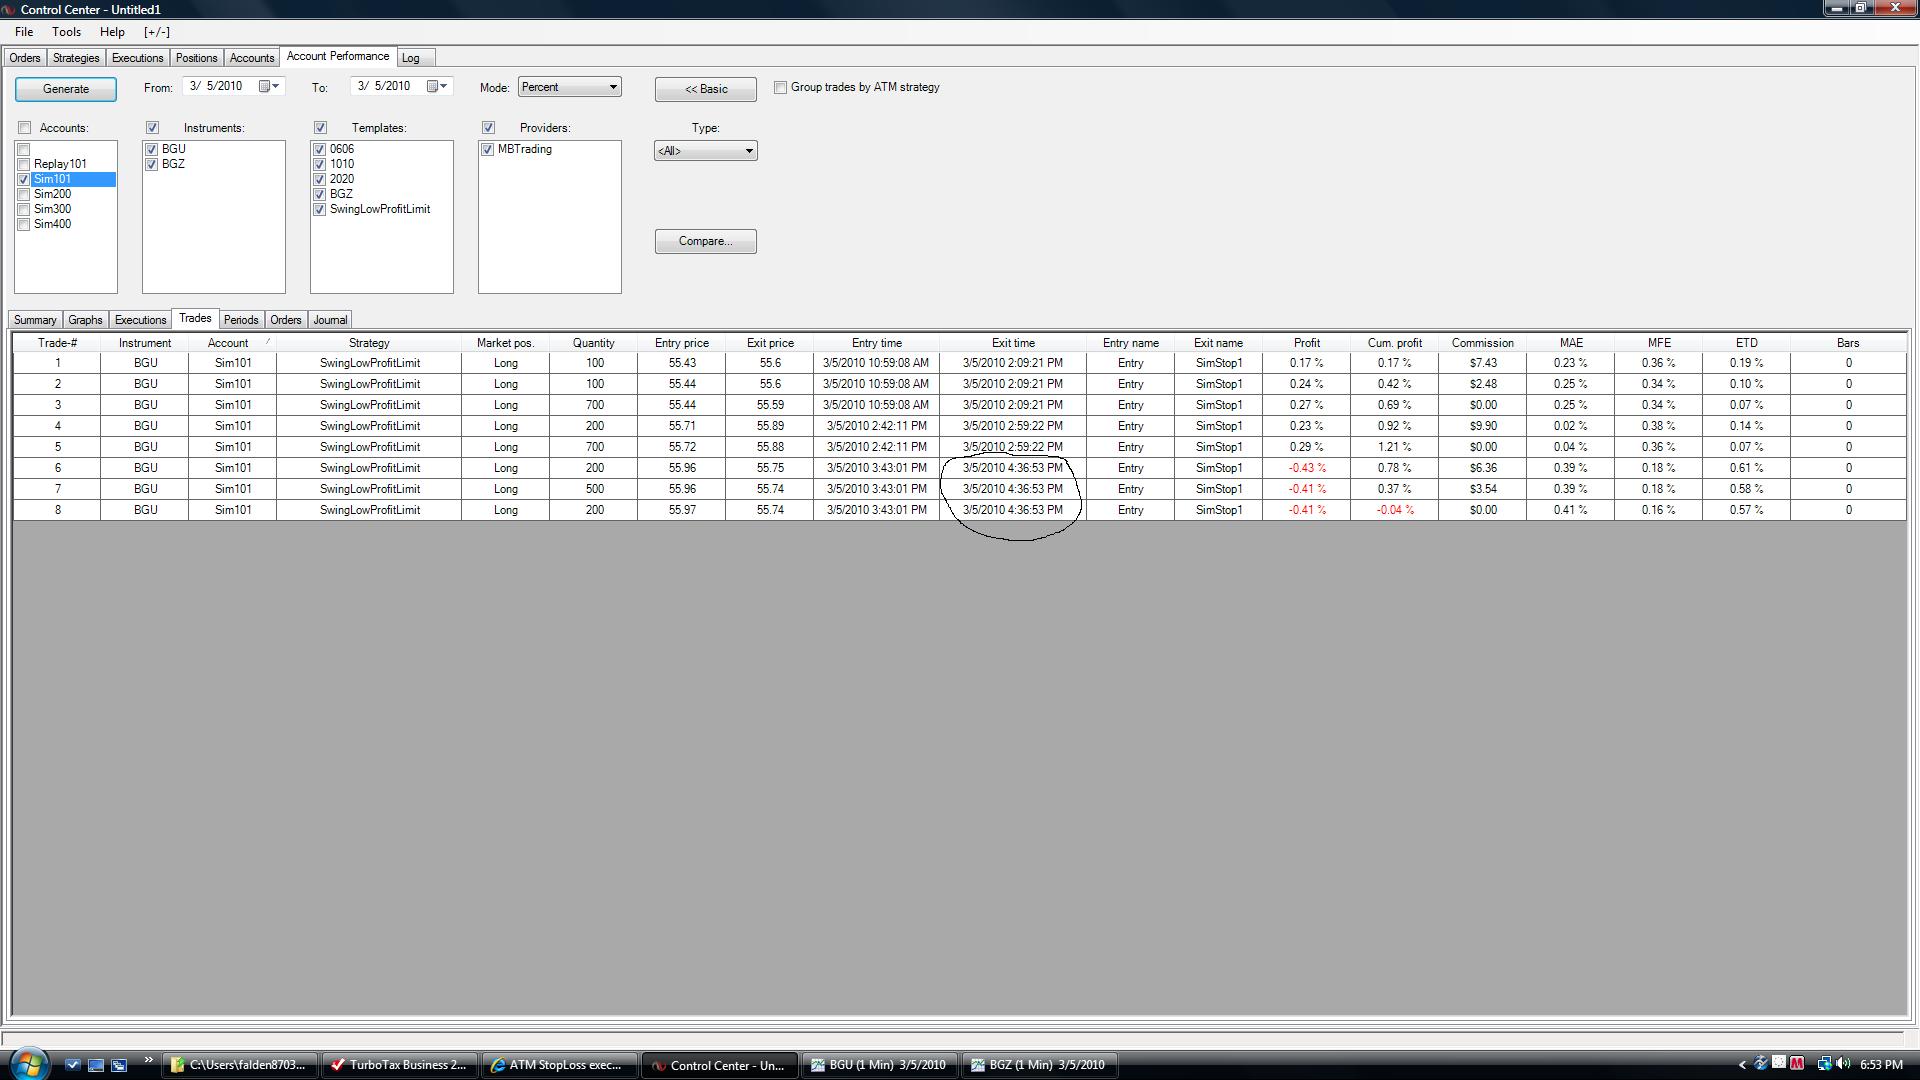Enable Group trades by ATM strategy

[781, 88]
